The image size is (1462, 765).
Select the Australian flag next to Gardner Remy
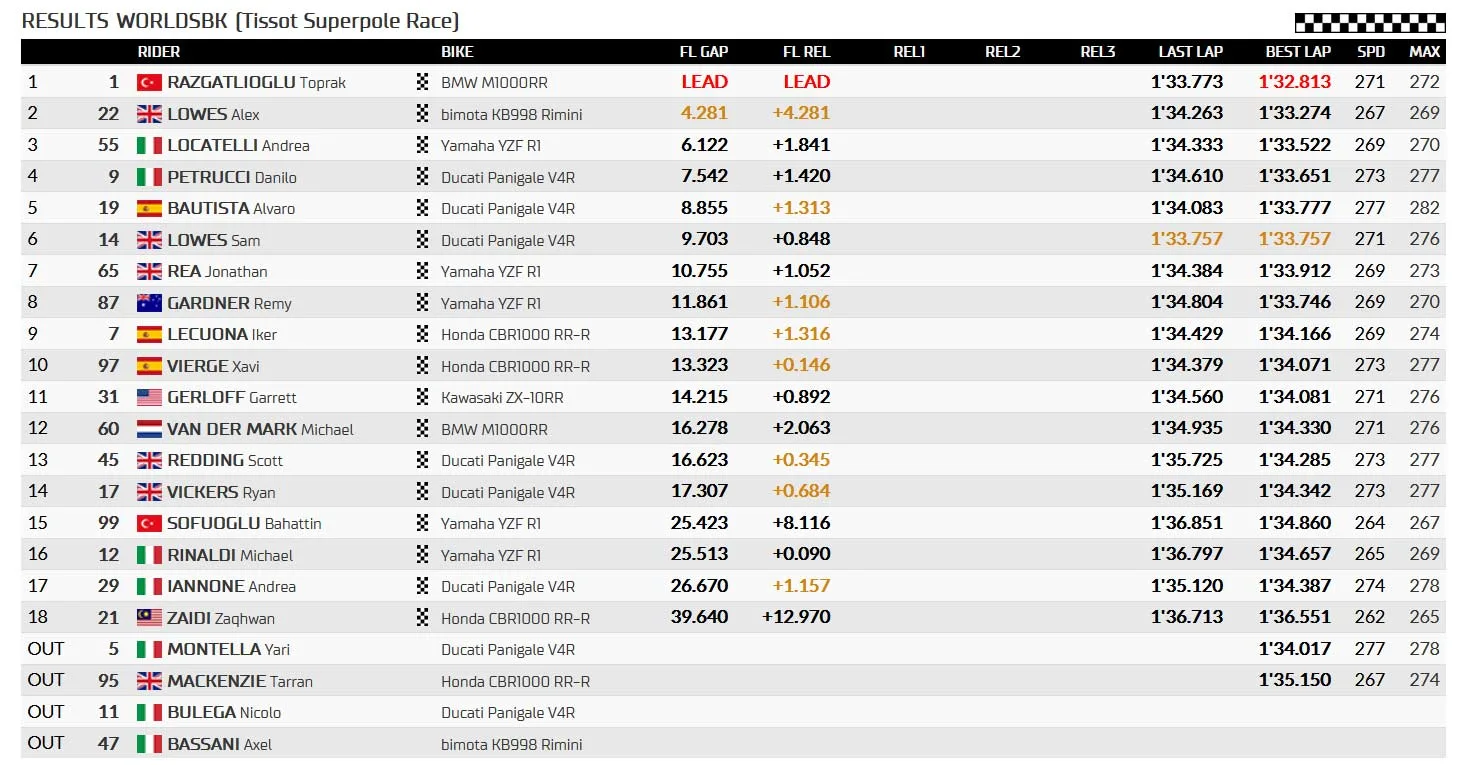(x=149, y=303)
